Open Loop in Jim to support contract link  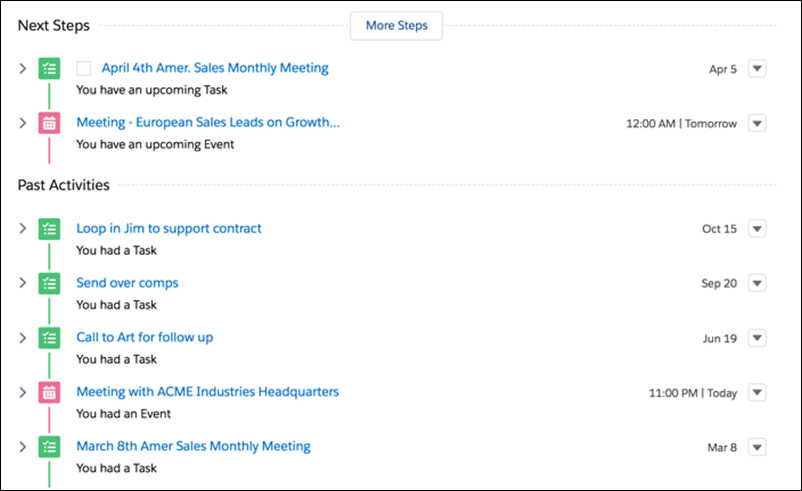169,229
